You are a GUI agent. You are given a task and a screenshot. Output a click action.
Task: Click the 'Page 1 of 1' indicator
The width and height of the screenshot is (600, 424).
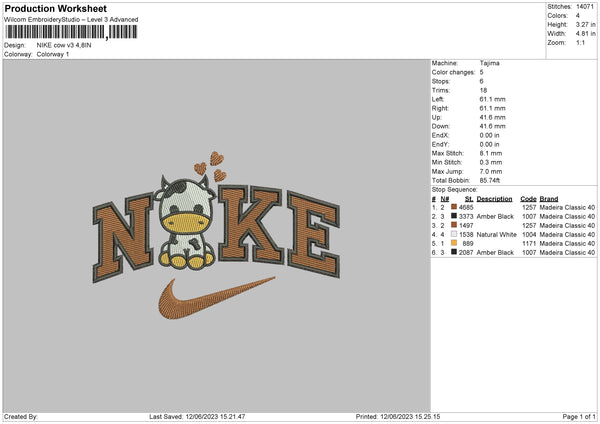579,417
